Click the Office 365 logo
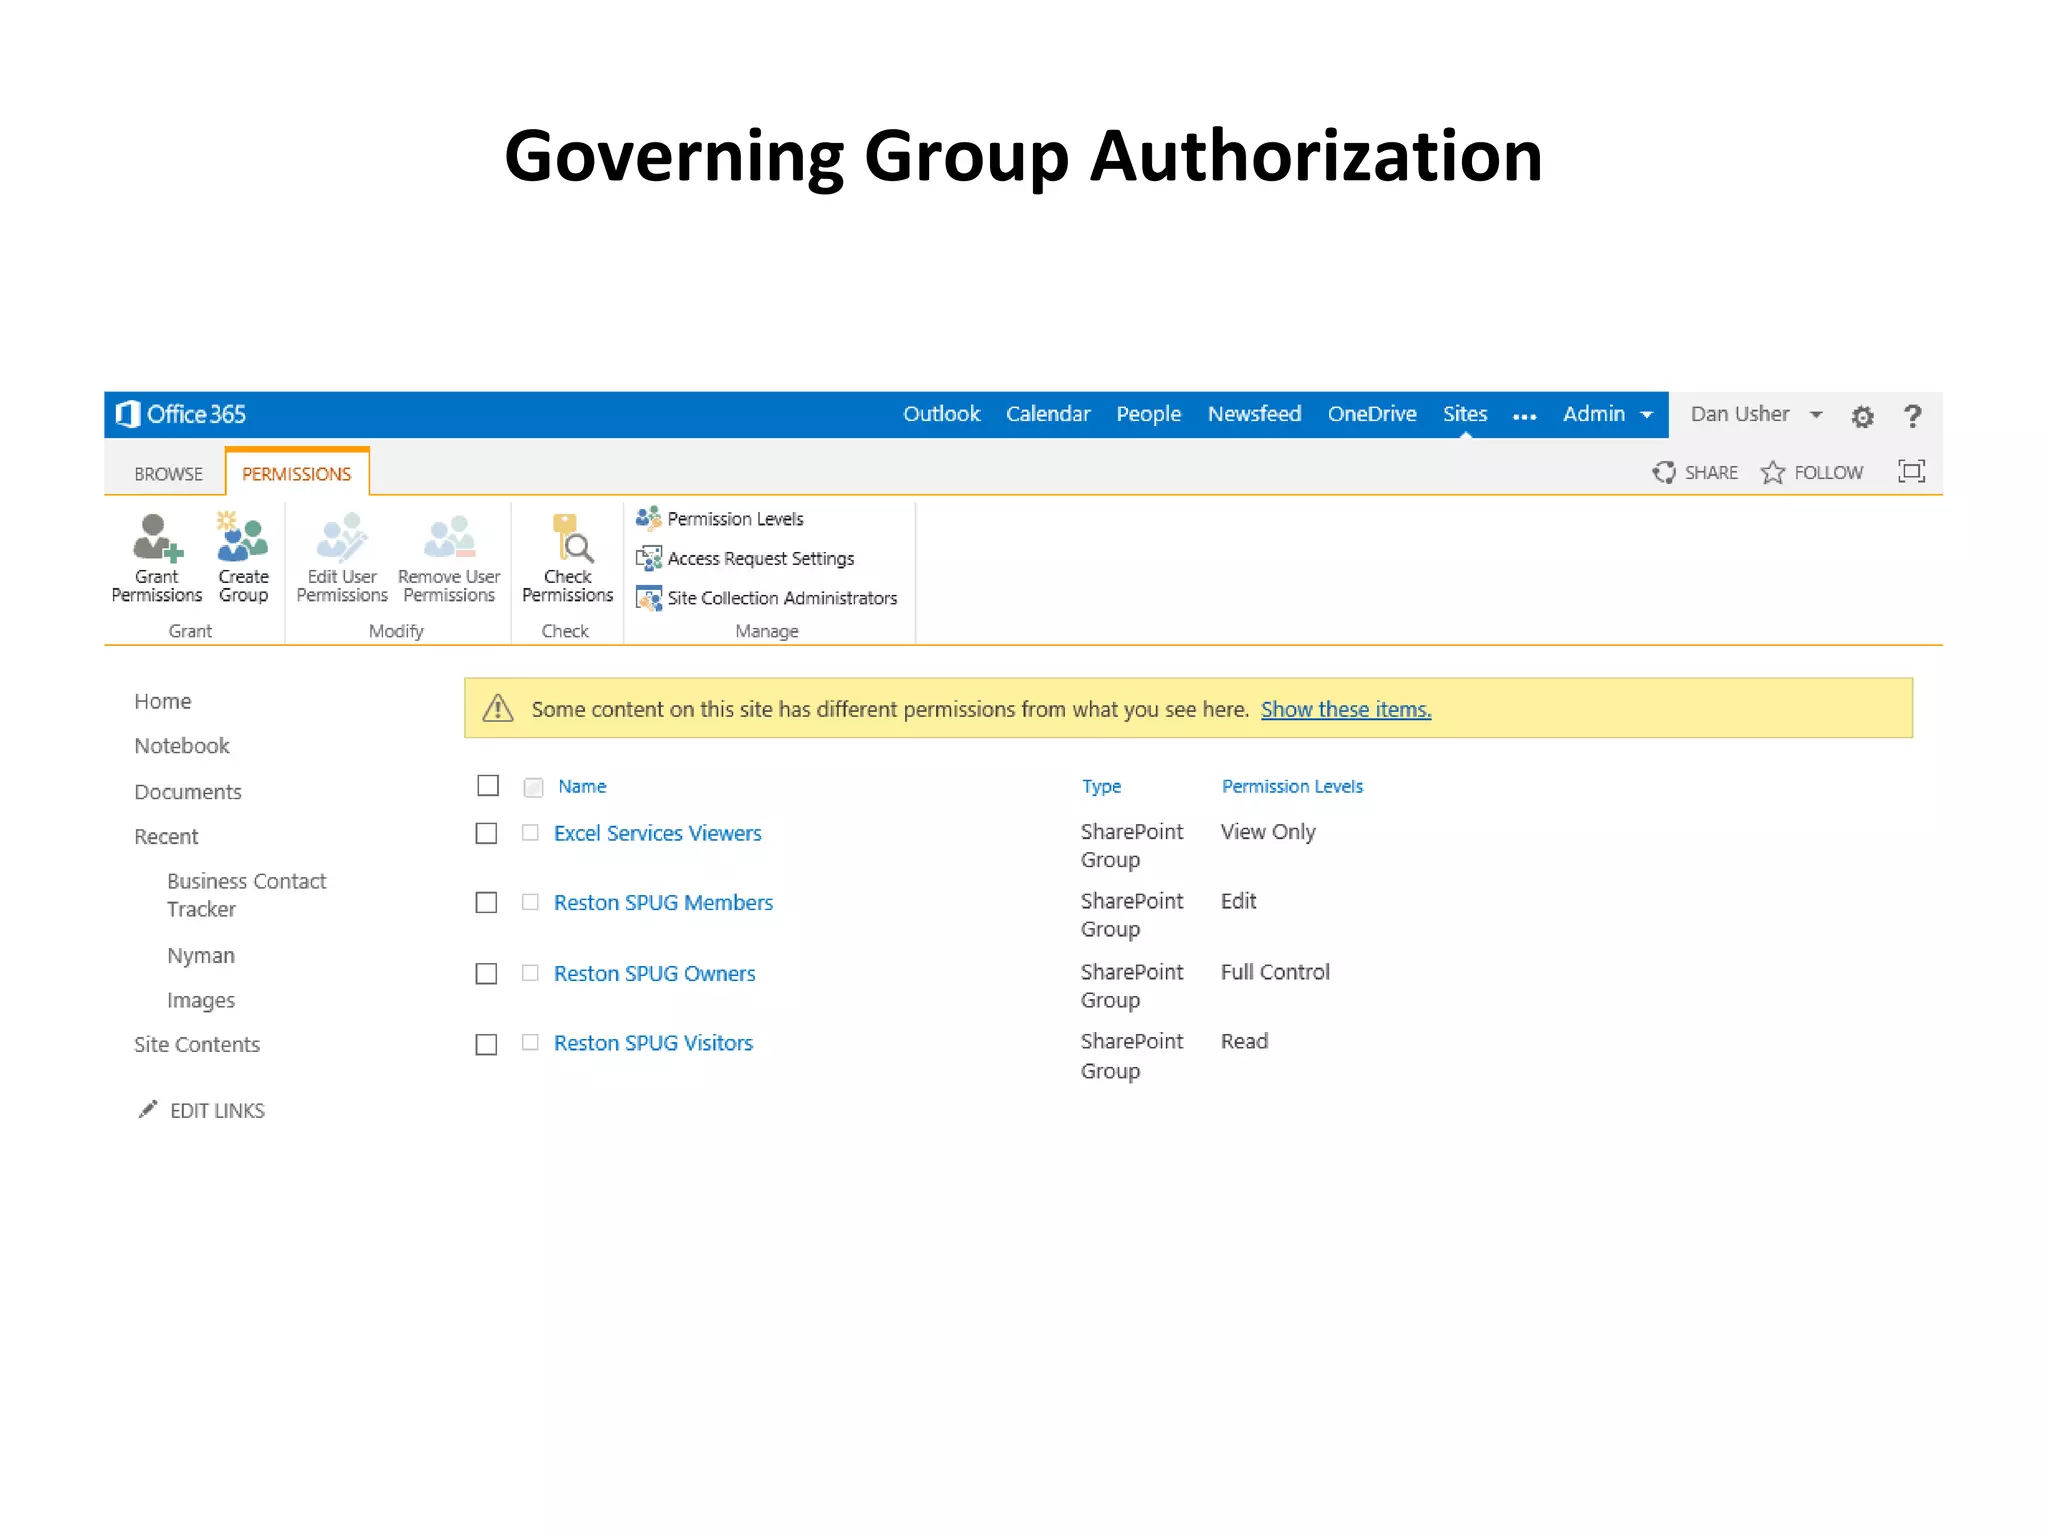 click(x=181, y=414)
